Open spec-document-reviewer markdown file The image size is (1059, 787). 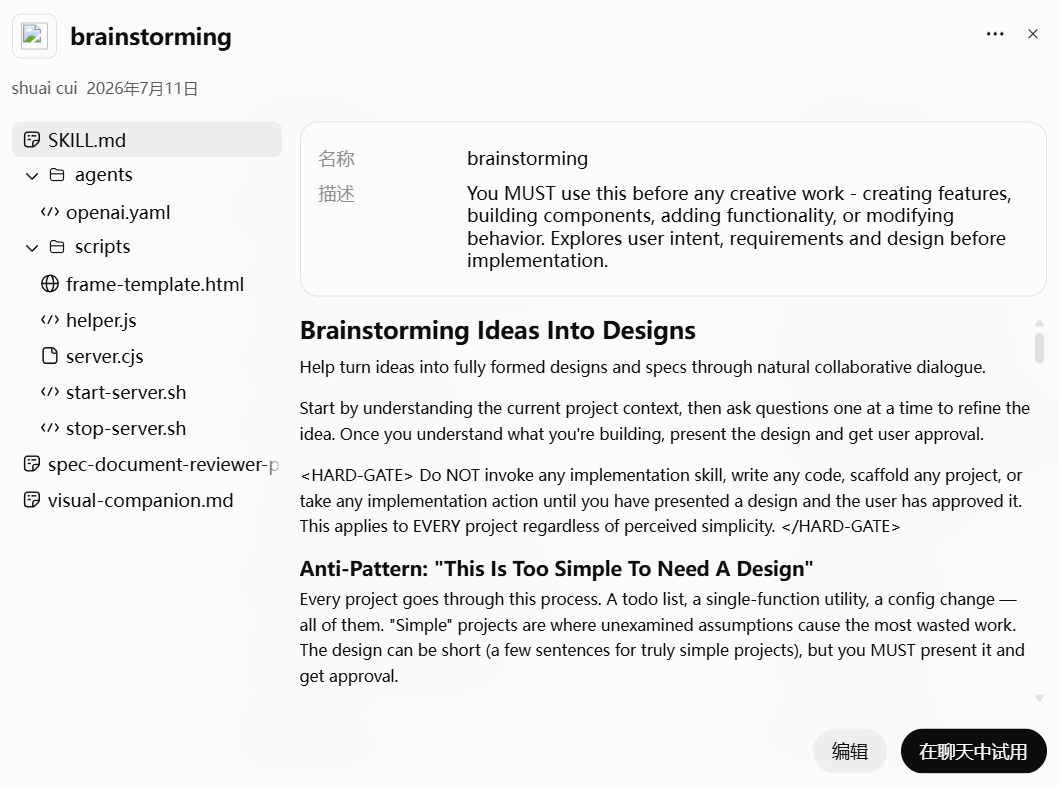coord(147,464)
